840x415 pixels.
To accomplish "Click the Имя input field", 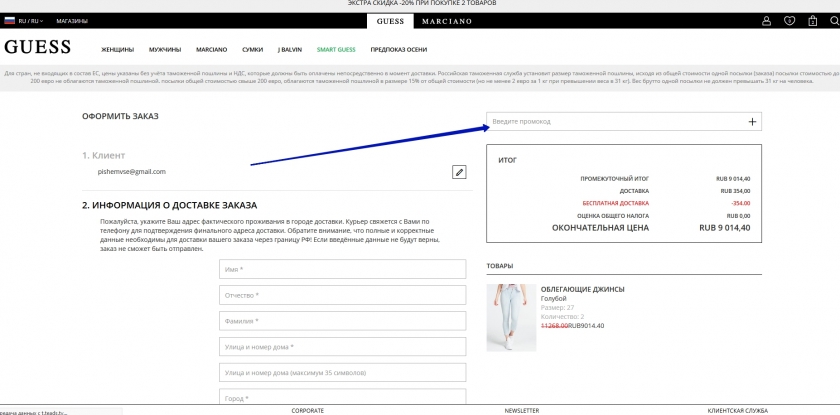I will point(342,269).
